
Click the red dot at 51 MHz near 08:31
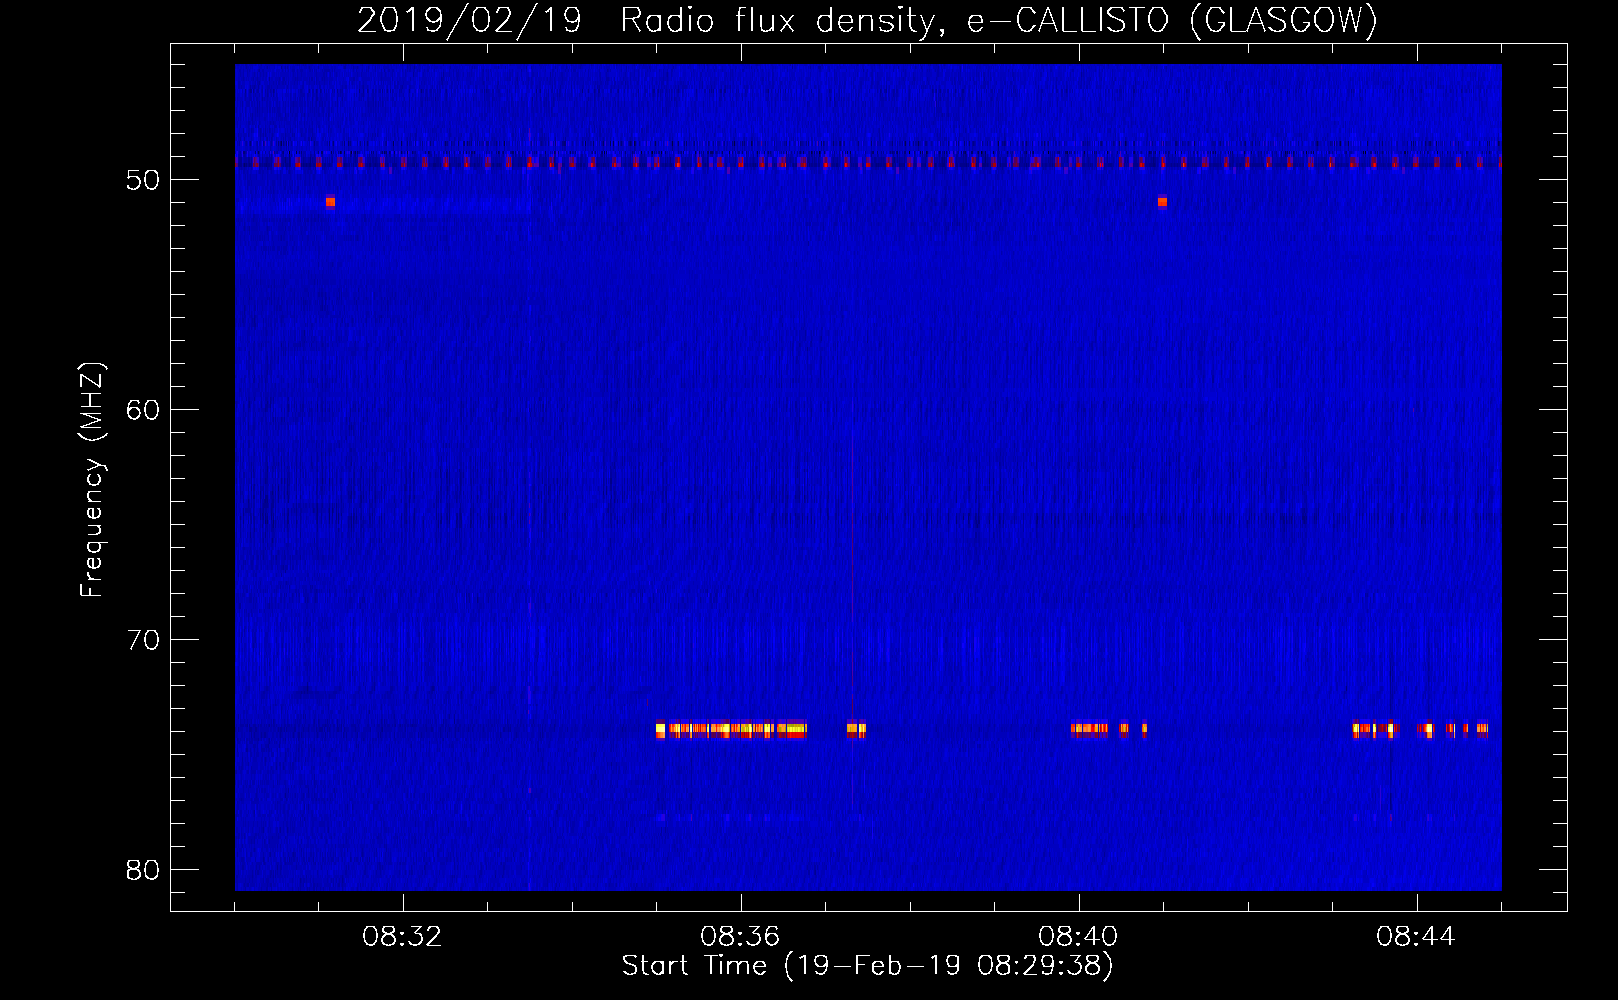tap(330, 202)
